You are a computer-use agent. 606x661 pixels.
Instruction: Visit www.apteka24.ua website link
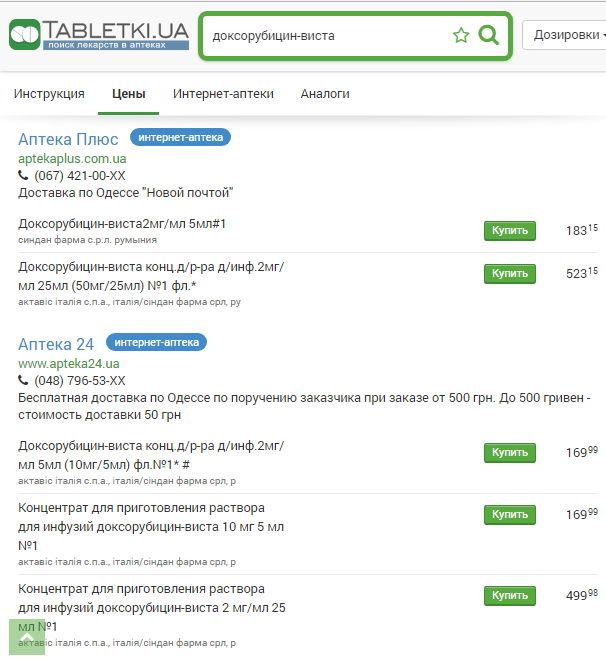tap(68, 363)
